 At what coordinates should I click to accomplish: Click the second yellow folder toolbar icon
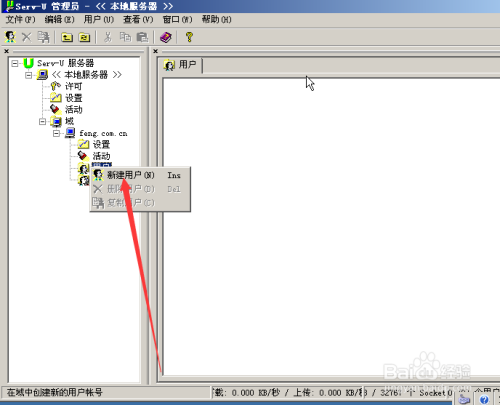pyautogui.click(x=84, y=37)
